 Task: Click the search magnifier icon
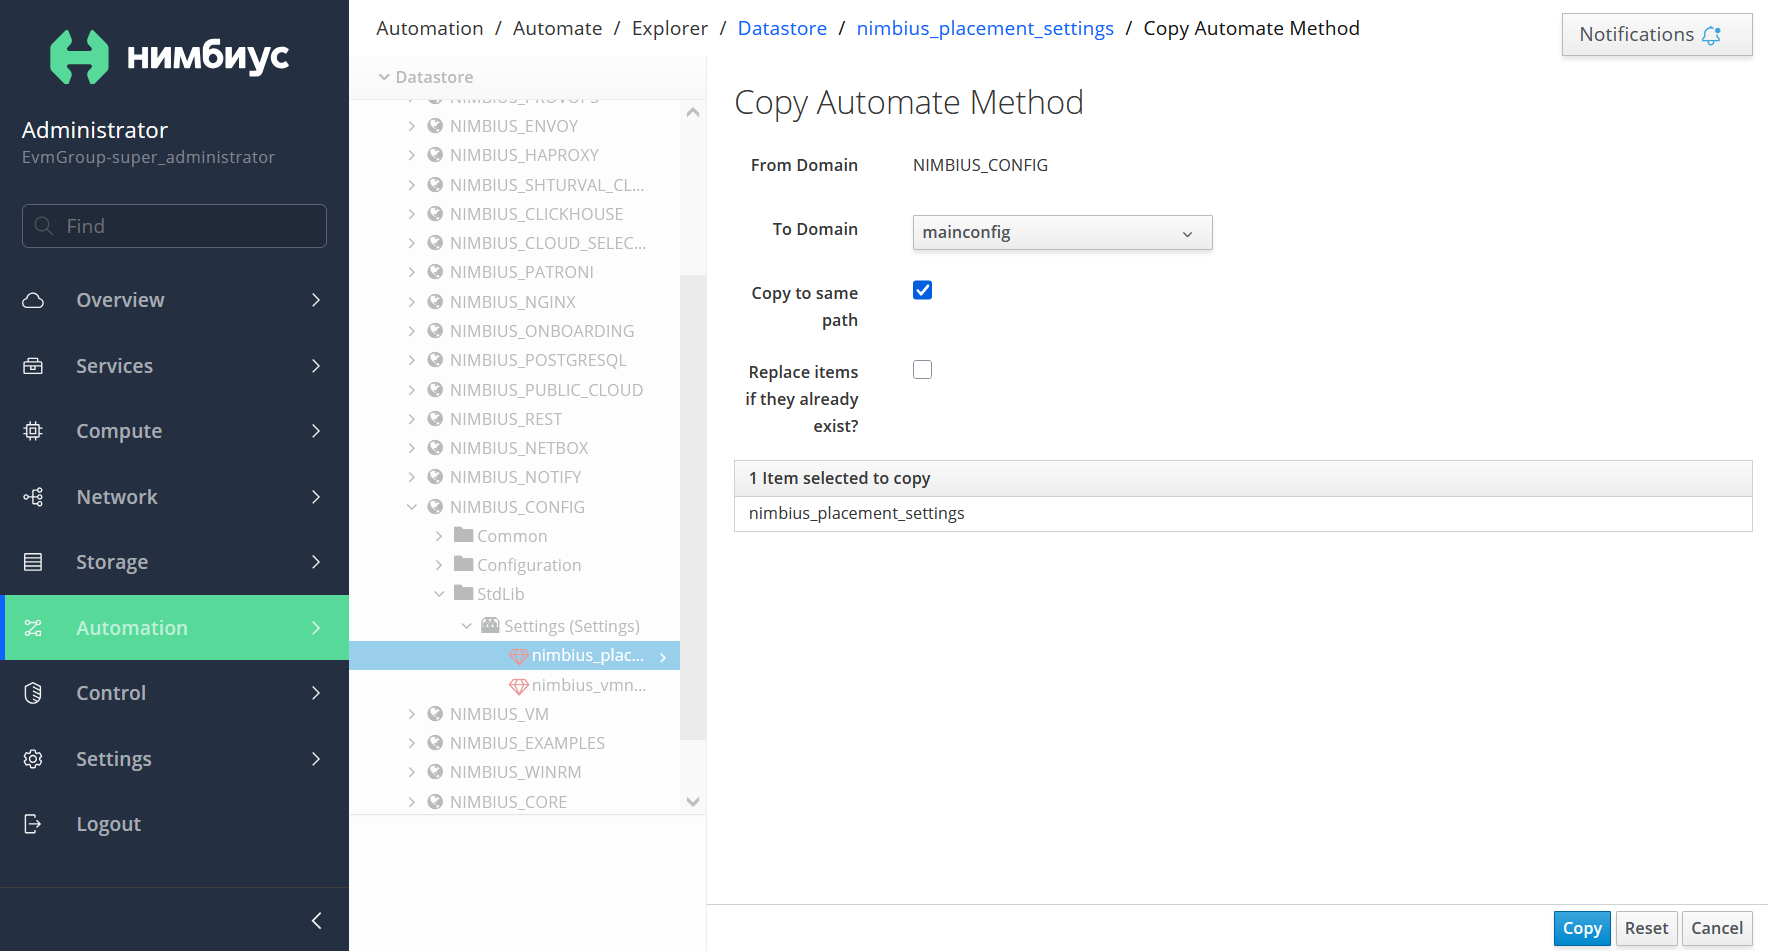click(x=43, y=226)
